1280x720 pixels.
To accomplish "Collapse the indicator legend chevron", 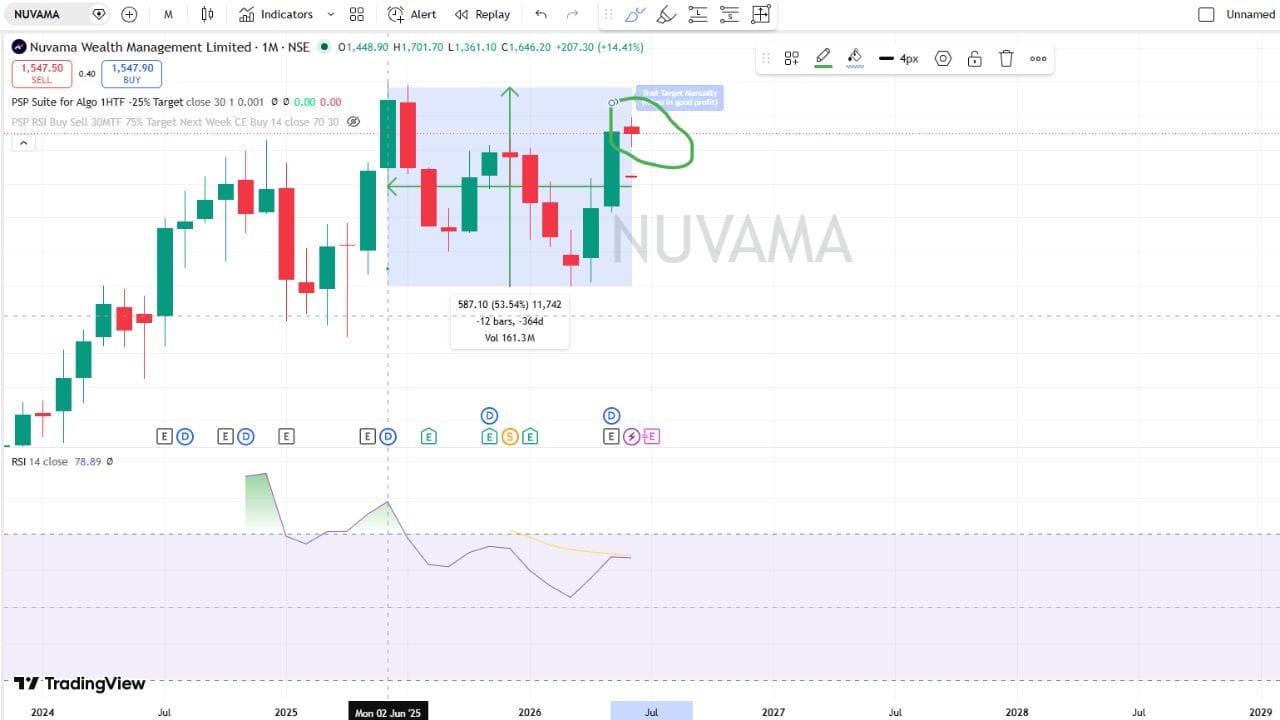I will [x=23, y=143].
